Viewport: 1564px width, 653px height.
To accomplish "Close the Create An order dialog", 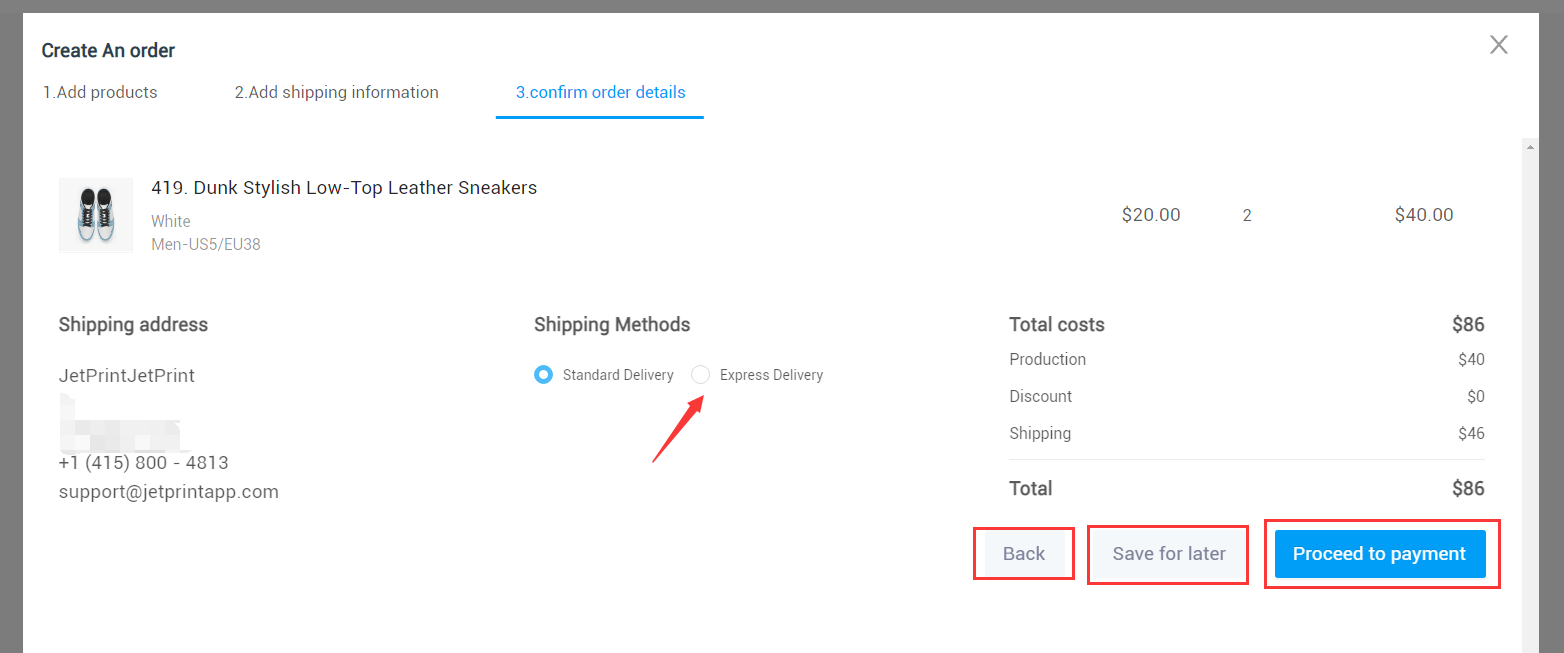I will click(x=1498, y=45).
